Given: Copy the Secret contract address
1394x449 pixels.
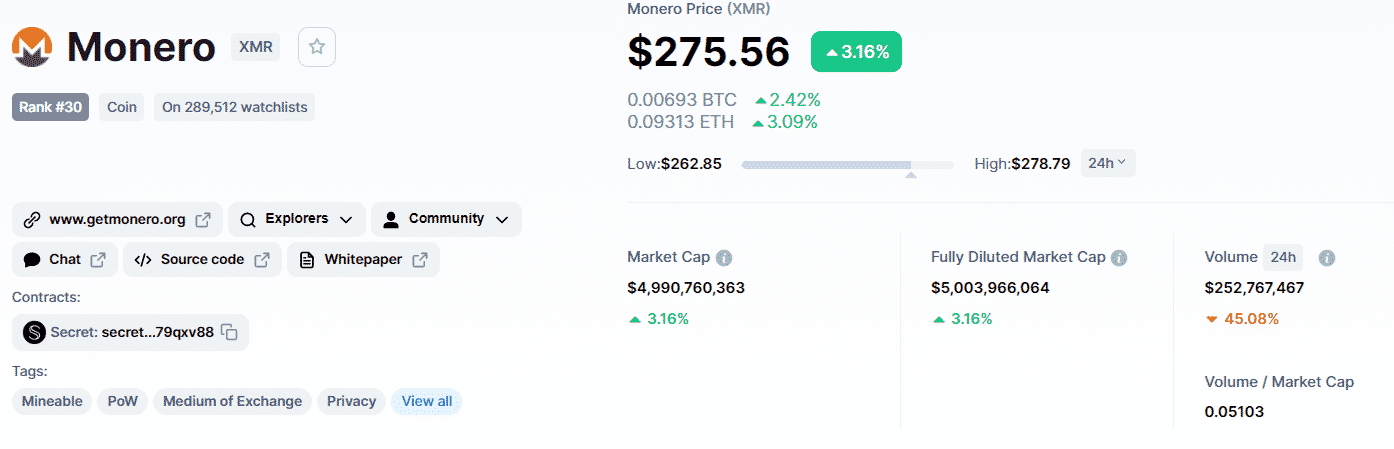Looking at the screenshot, I should [x=229, y=332].
